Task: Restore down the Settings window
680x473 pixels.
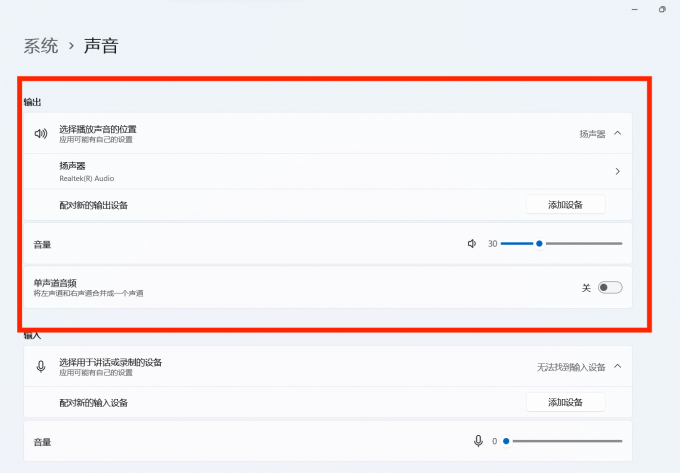Action: tap(662, 9)
